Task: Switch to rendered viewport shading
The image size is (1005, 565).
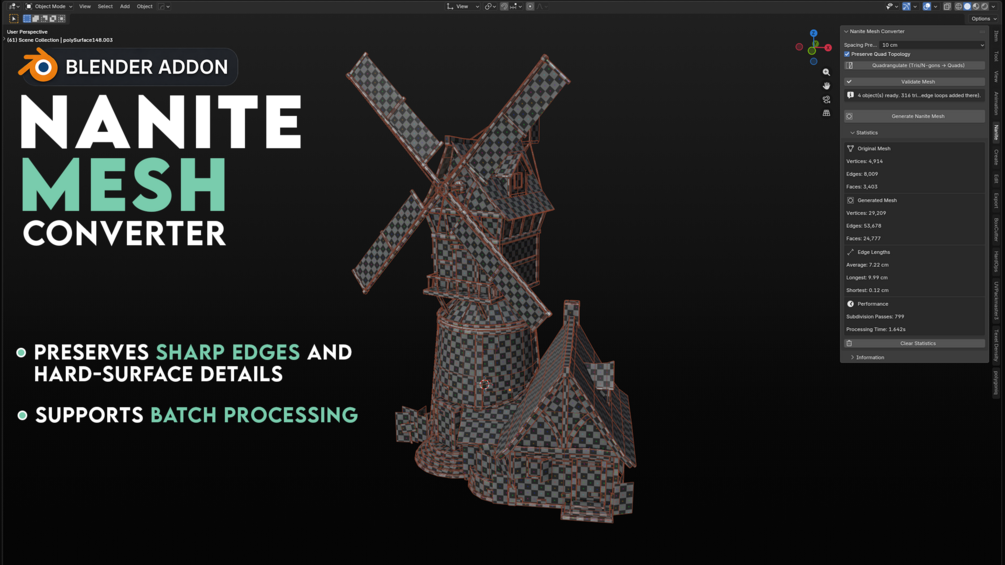Action: pos(984,6)
